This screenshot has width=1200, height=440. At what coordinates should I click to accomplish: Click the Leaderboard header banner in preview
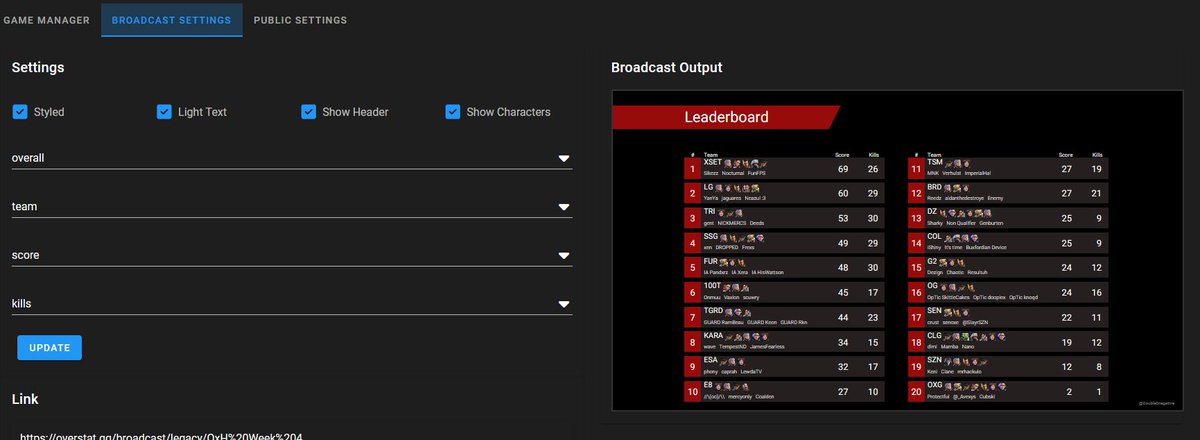click(x=726, y=117)
